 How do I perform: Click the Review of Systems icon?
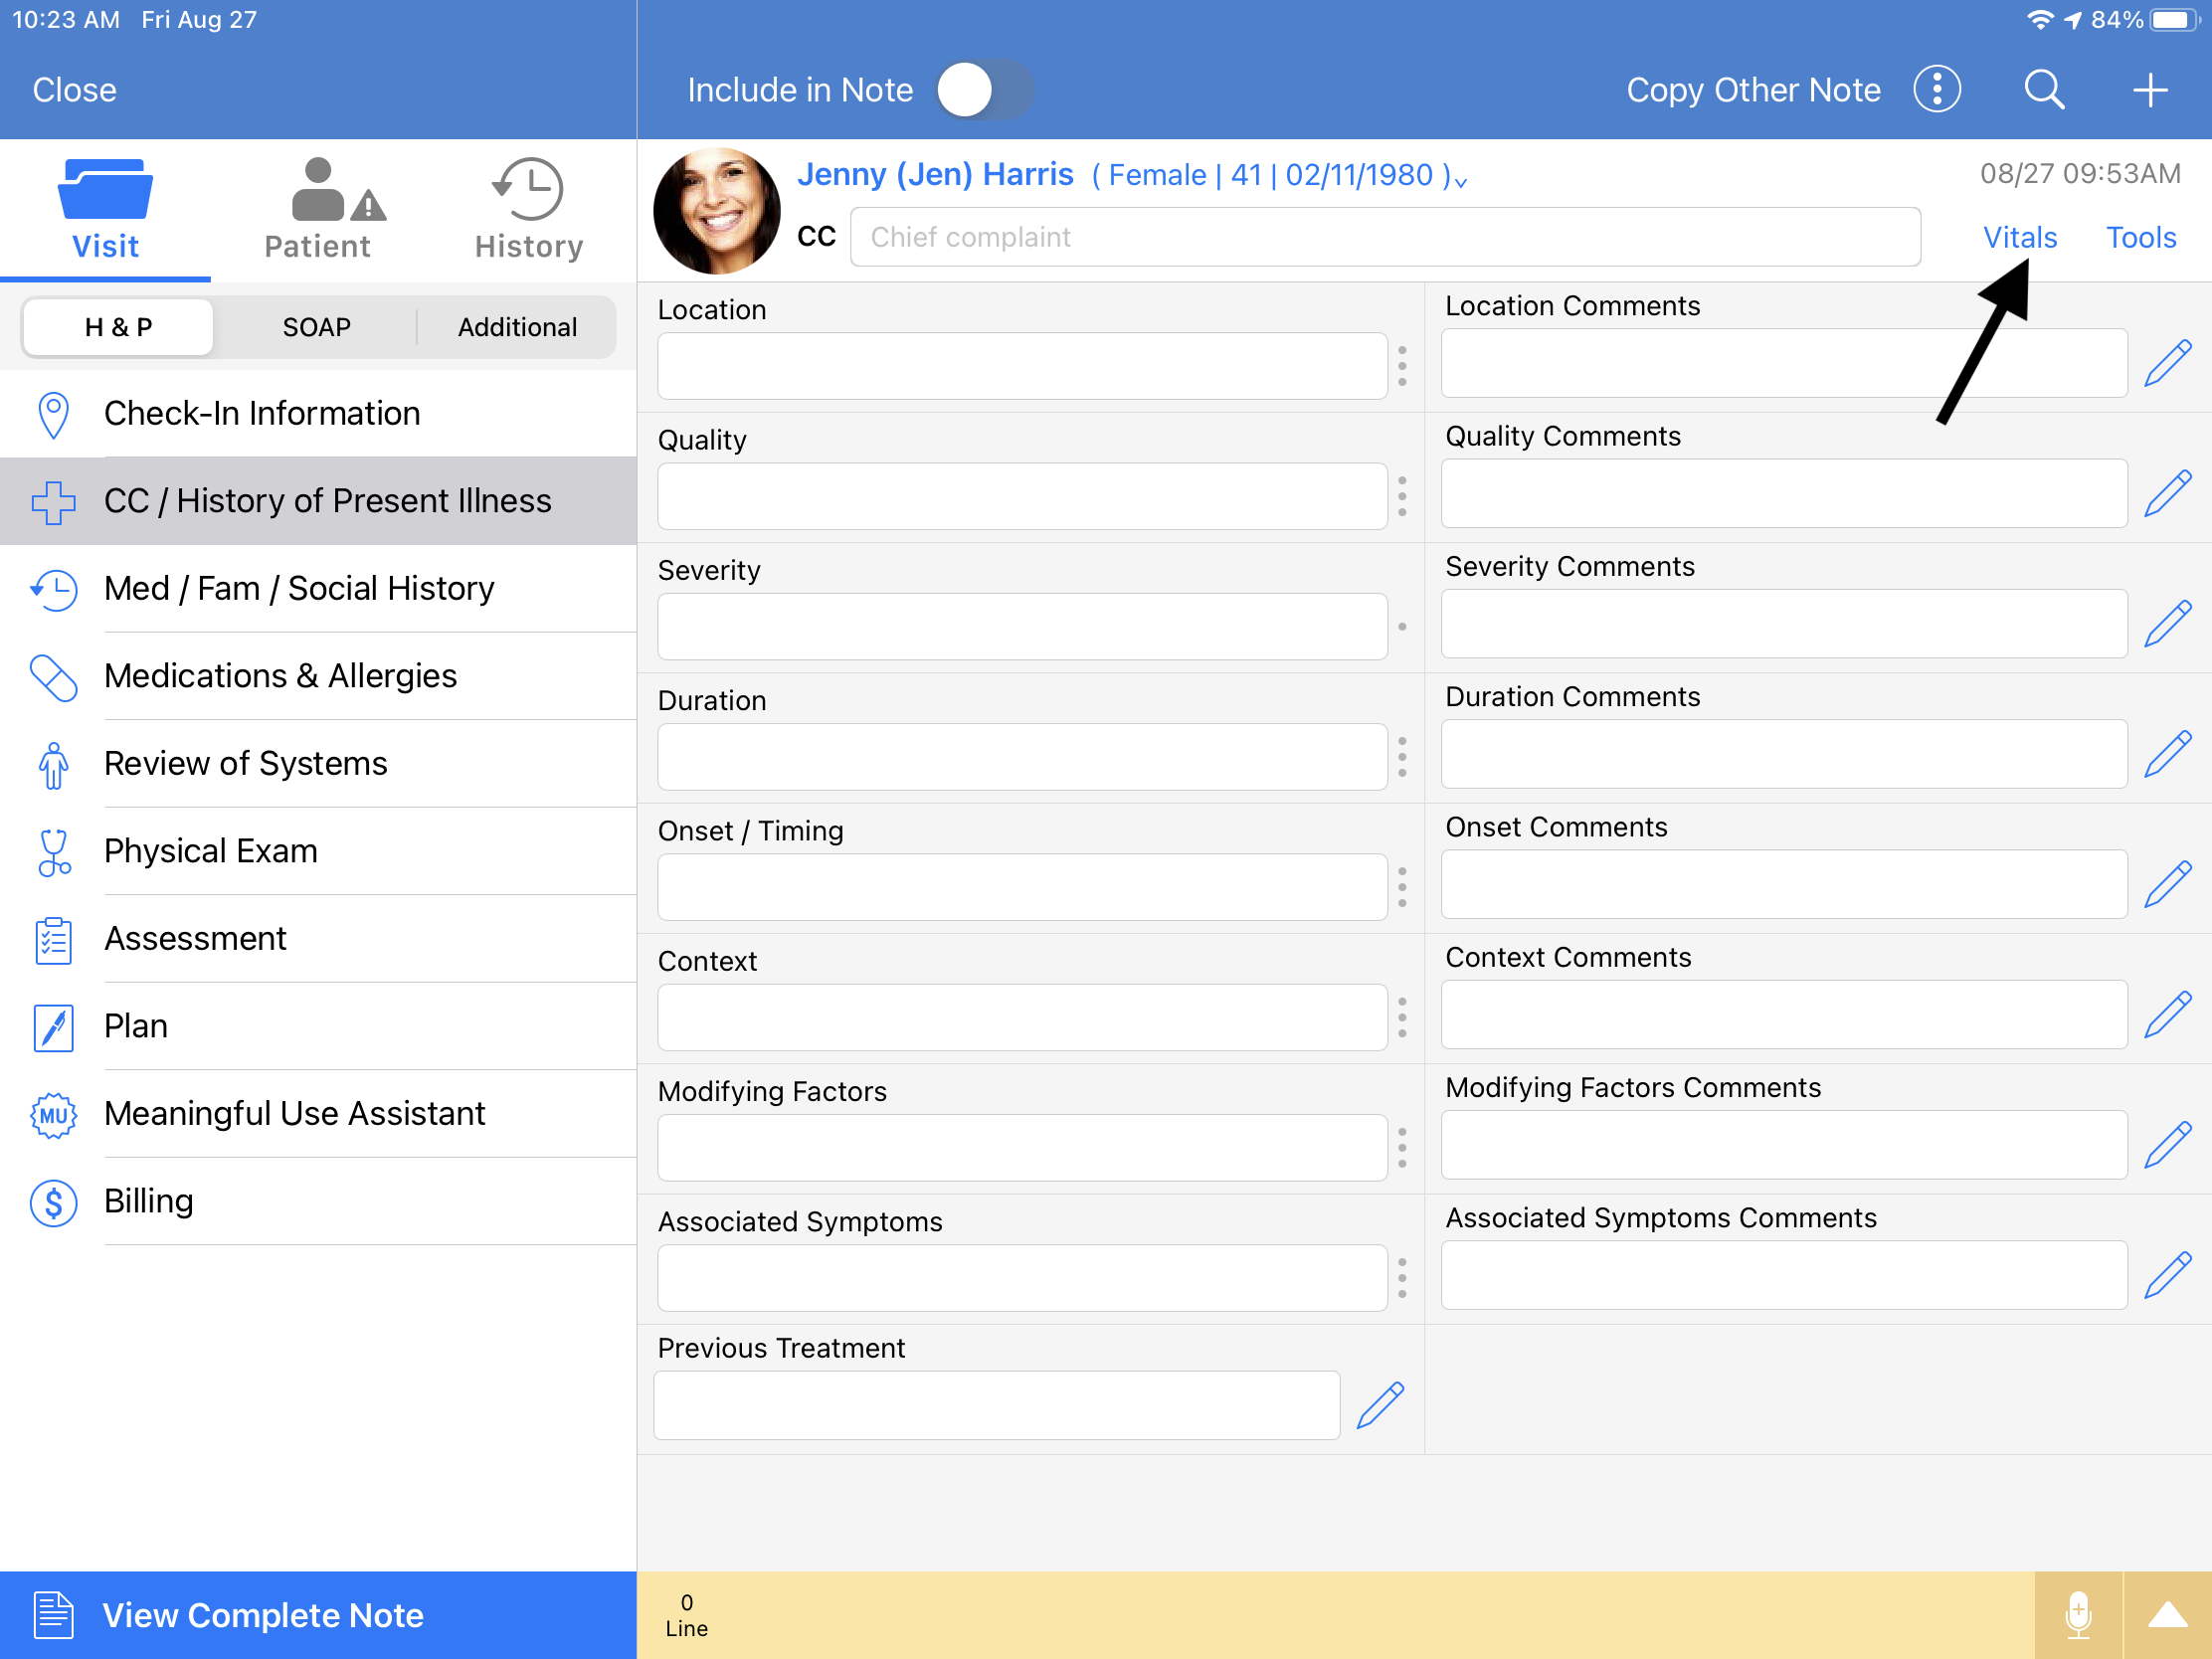[51, 763]
